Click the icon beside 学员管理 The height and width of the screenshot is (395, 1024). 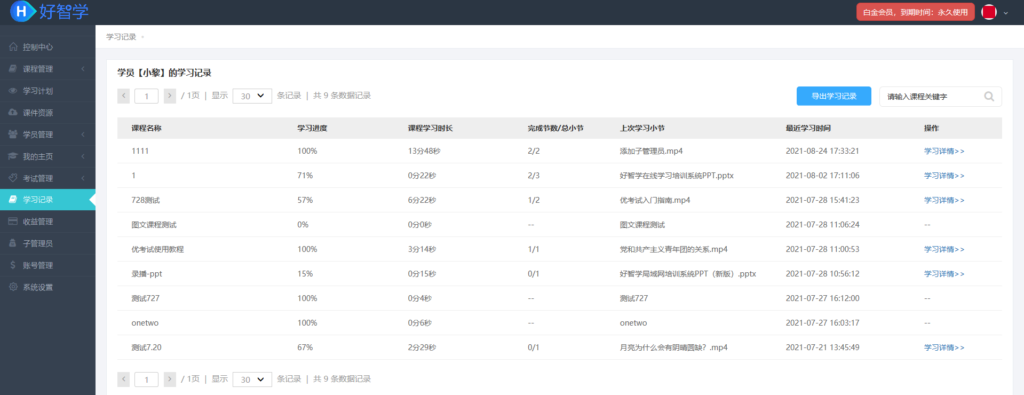[x=13, y=134]
